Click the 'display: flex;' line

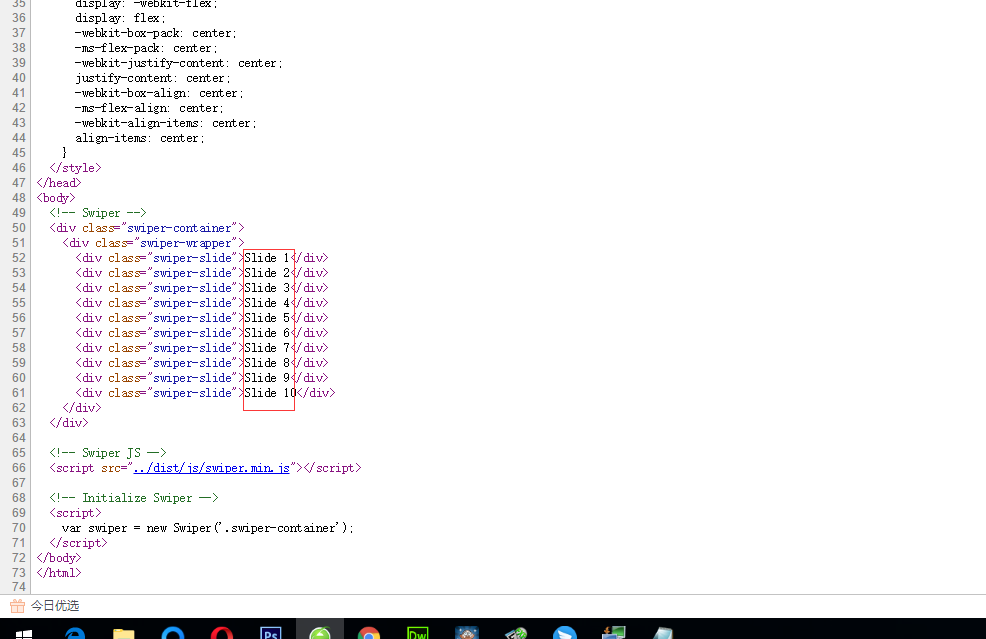[x=120, y=18]
